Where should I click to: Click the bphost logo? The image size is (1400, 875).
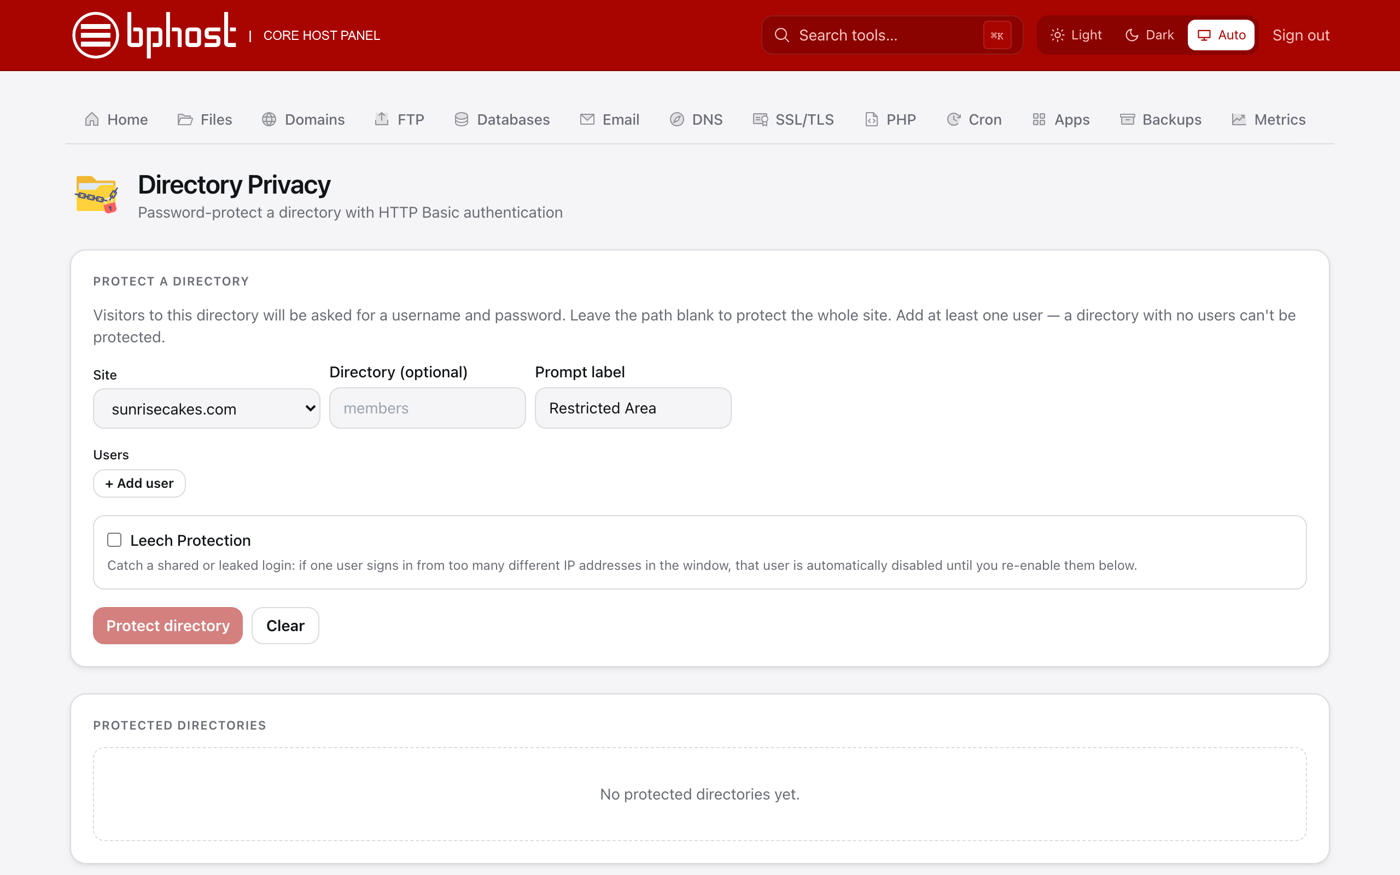pos(154,35)
